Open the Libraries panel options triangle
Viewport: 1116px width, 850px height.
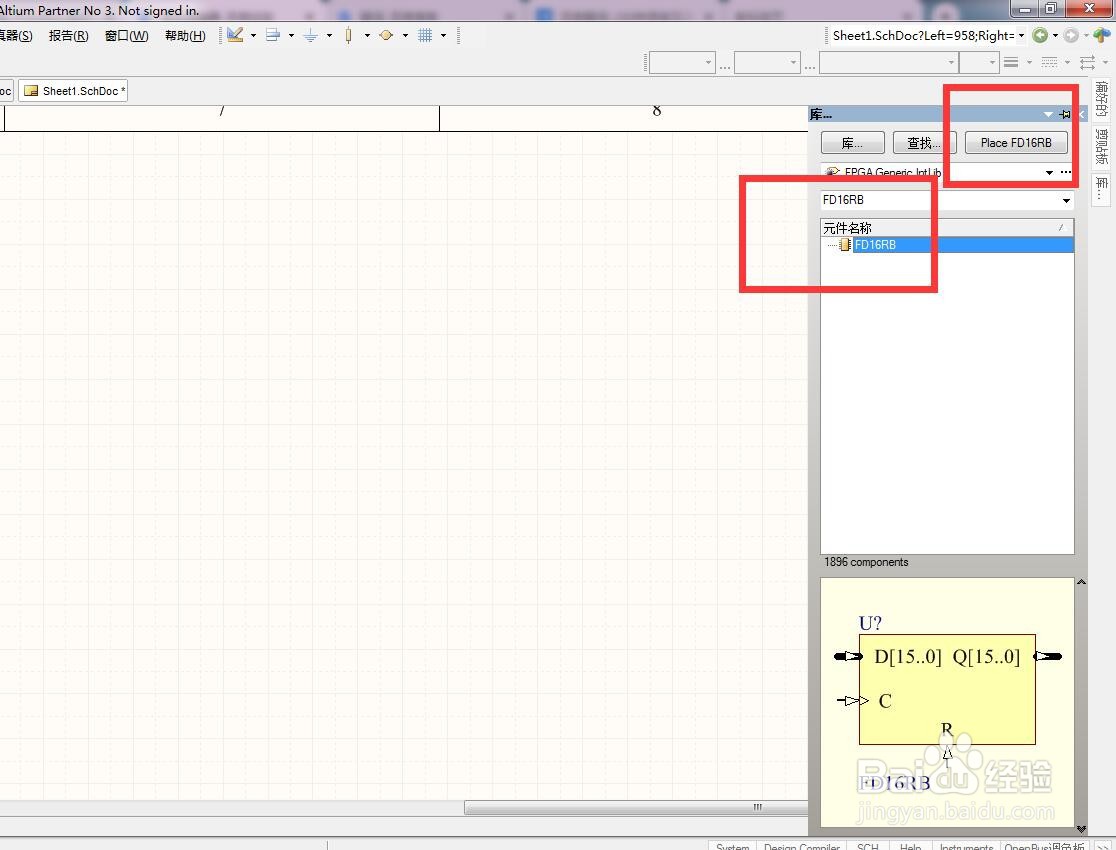point(1048,114)
